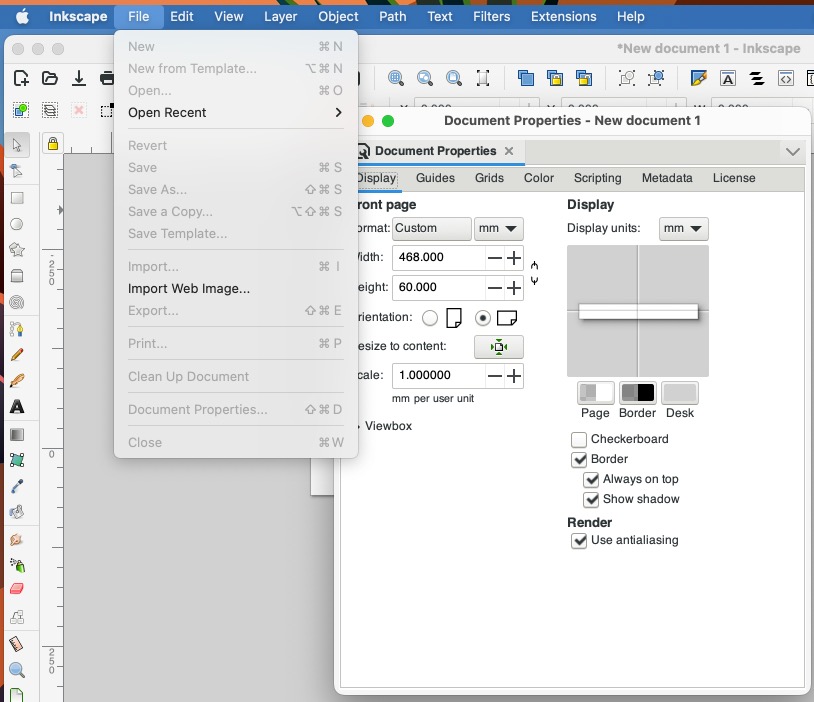Expand the Open Recent submenu
The width and height of the screenshot is (814, 702).
point(235,113)
